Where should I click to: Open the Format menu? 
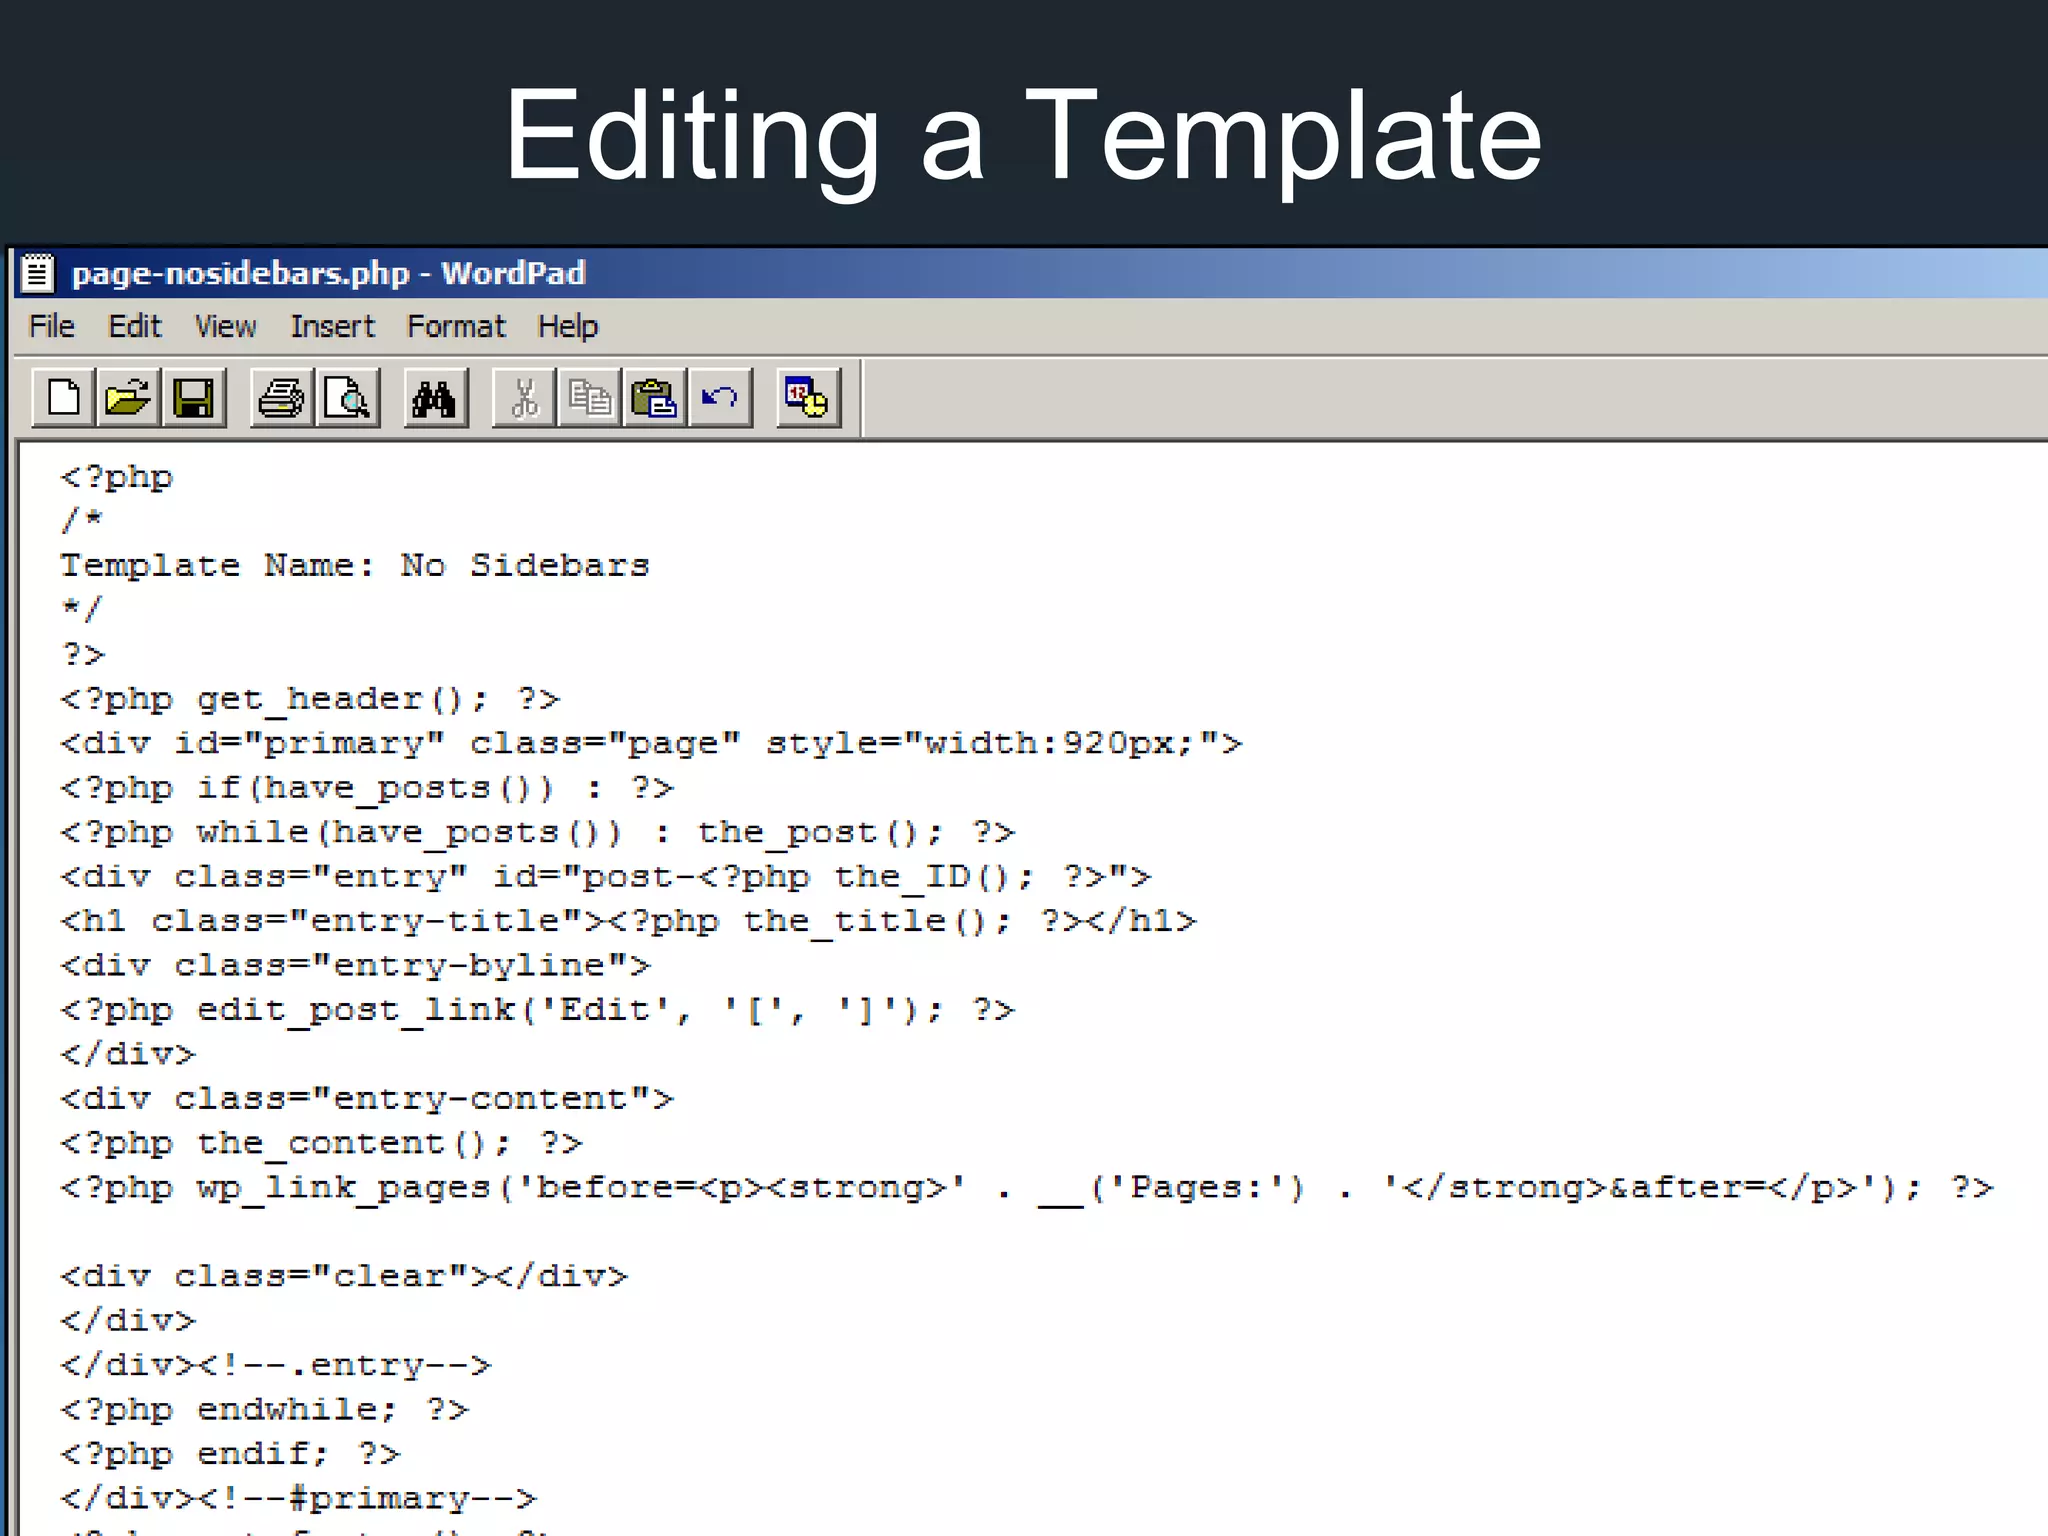pyautogui.click(x=456, y=326)
